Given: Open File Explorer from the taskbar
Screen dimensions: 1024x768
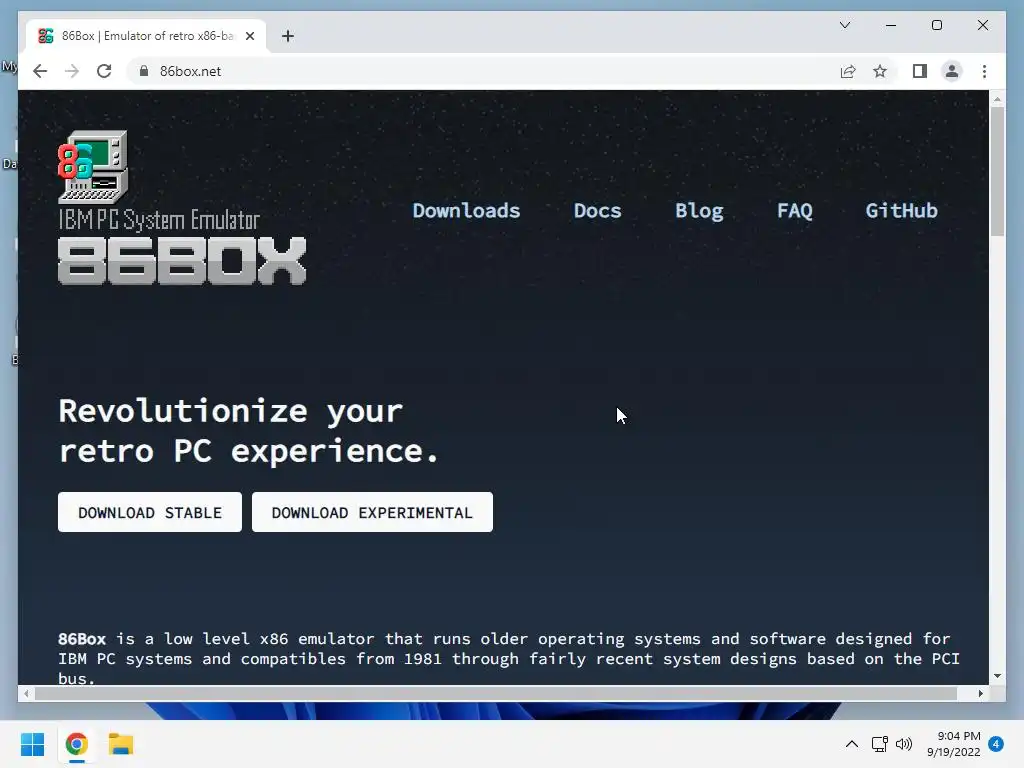Looking at the screenshot, I should pyautogui.click(x=121, y=744).
